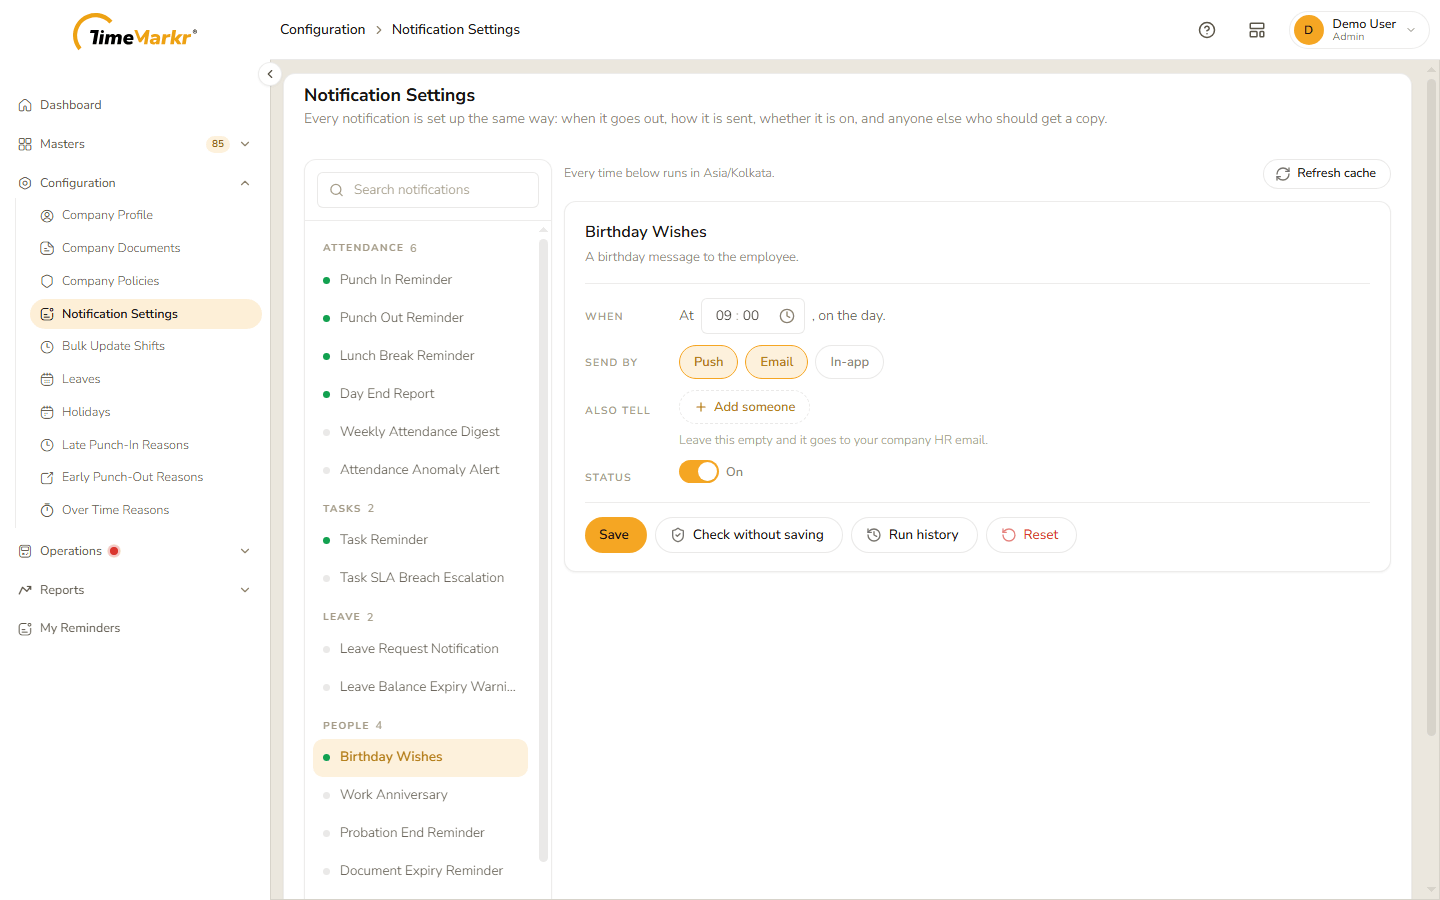
Task: Click Add someone under Also Tell
Action: click(745, 407)
